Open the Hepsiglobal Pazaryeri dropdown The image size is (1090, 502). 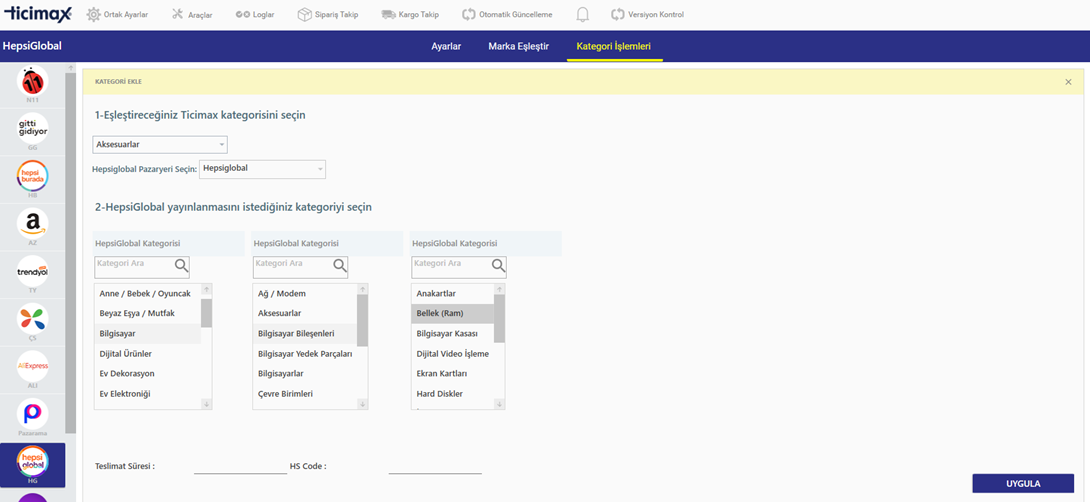point(262,169)
